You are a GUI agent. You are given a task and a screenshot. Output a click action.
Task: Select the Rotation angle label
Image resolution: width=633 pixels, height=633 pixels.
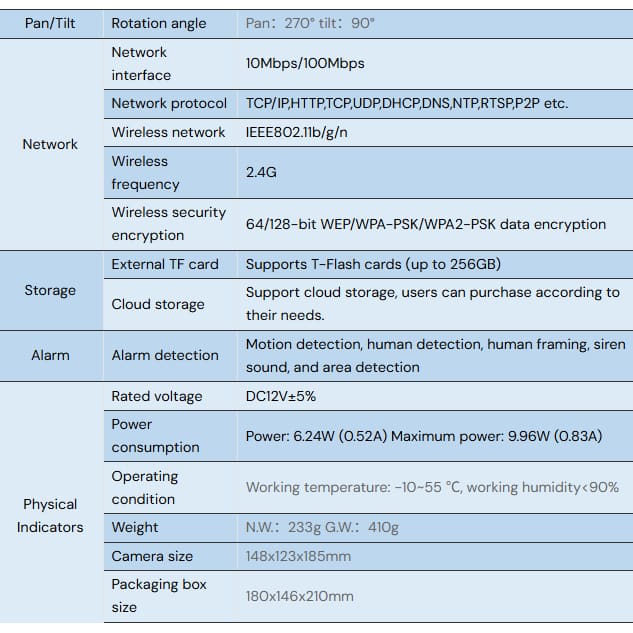click(159, 23)
